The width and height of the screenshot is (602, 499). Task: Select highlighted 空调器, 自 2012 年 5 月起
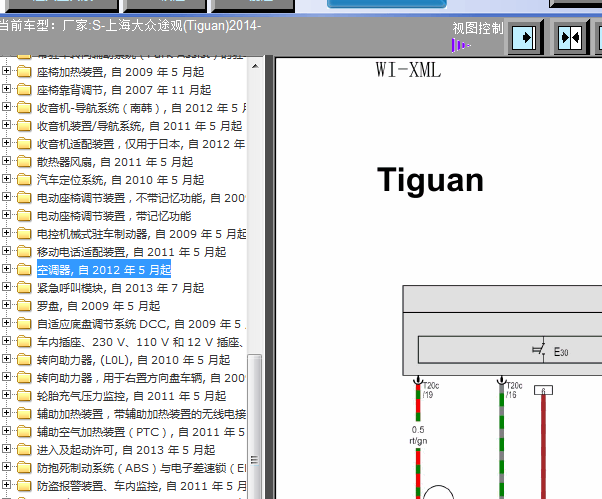point(104,270)
